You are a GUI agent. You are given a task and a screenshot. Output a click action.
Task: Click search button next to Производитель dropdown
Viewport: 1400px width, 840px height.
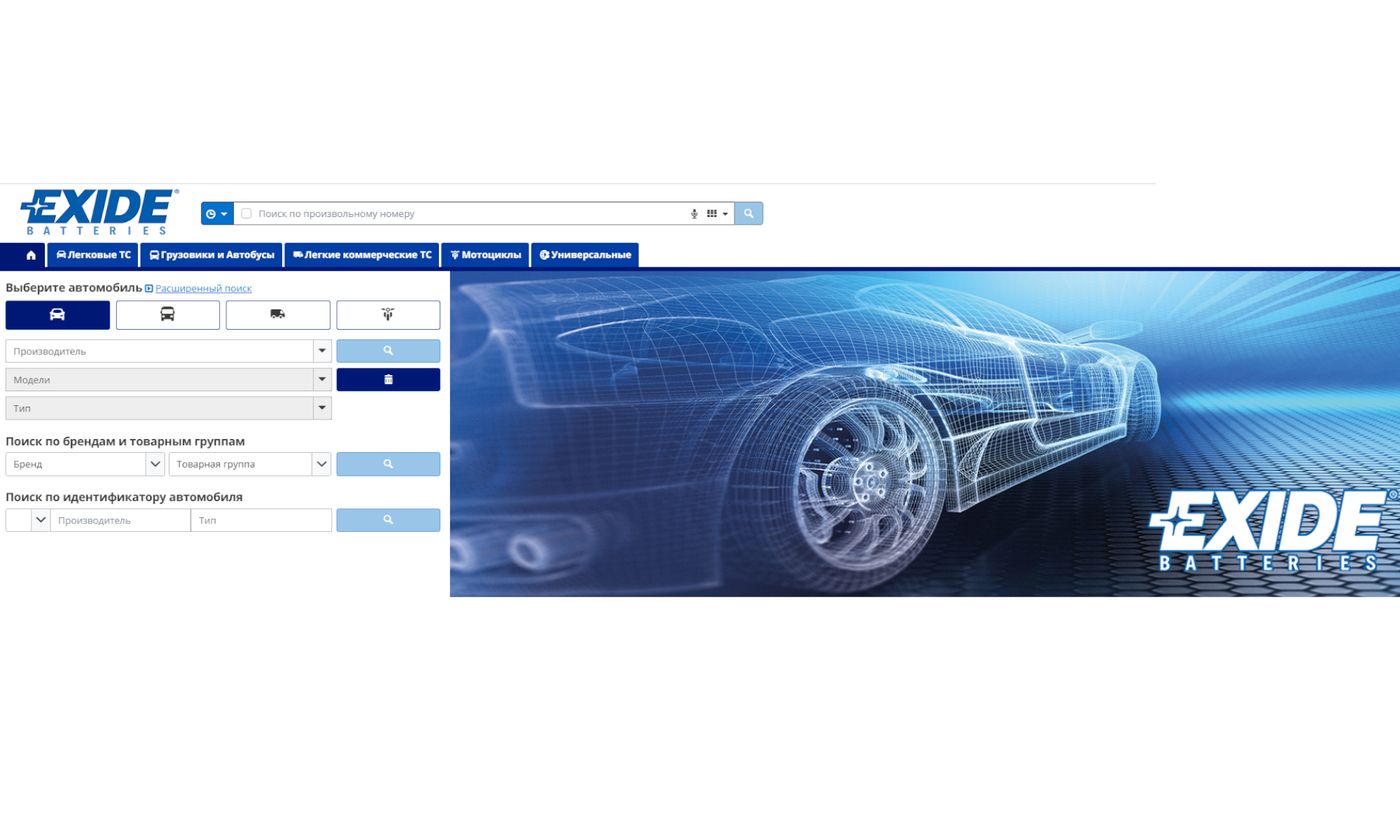pyautogui.click(x=388, y=351)
